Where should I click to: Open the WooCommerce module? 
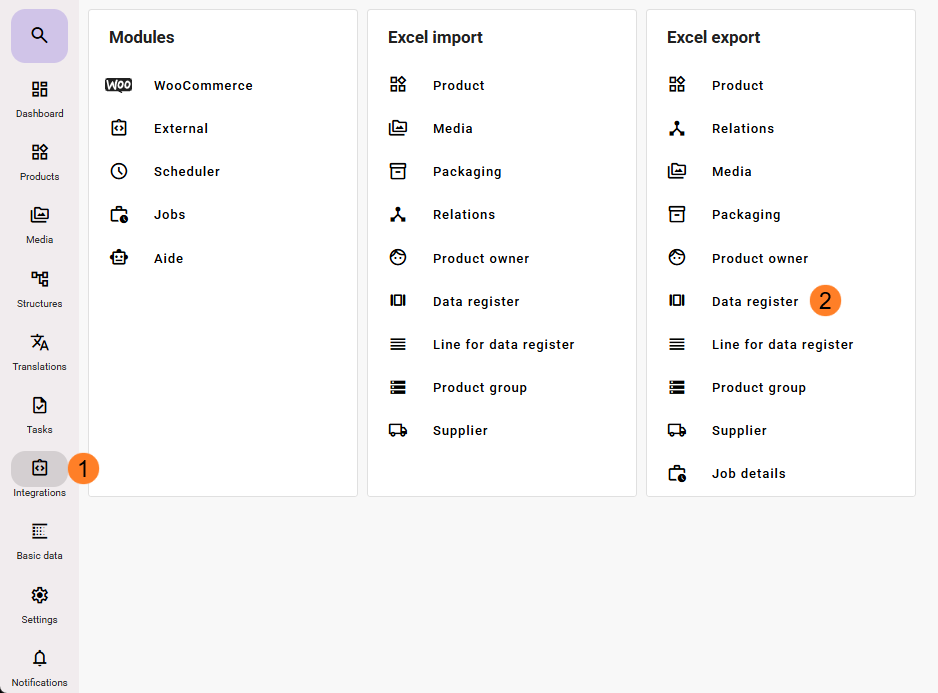[x=203, y=86]
